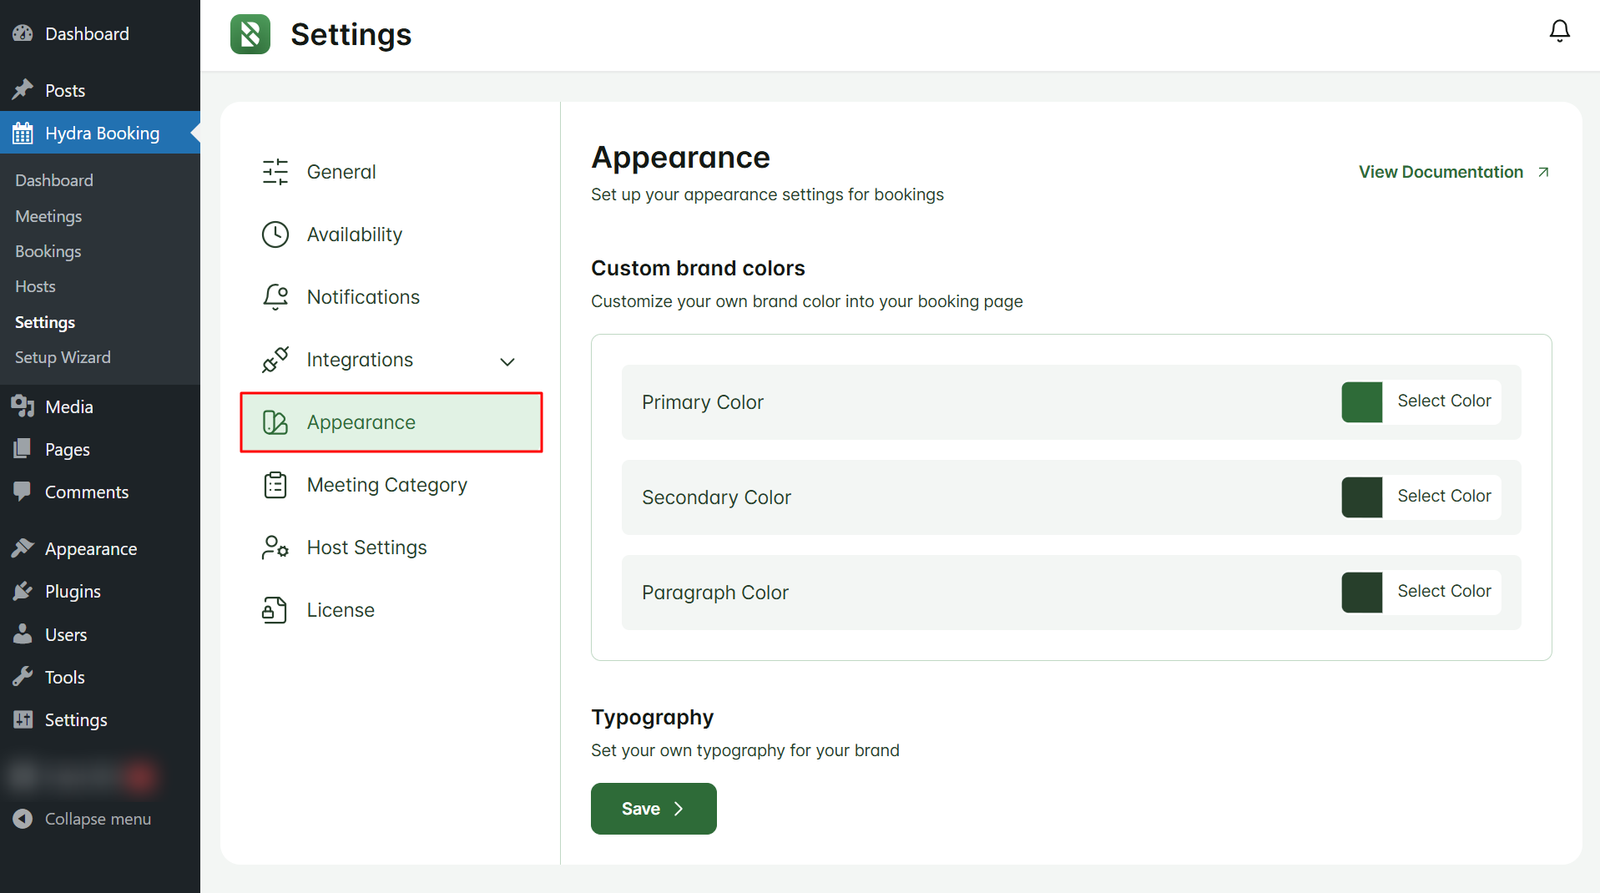Click the Collapse menu label

(98, 818)
